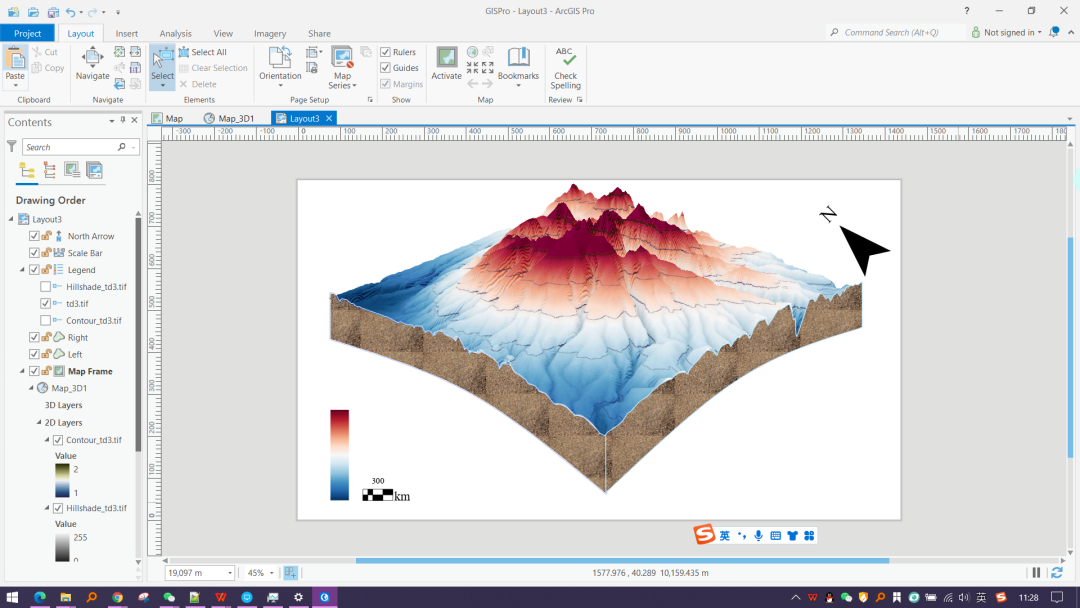Activate the Select elements tool
Screen dimensions: 1080x608
162,67
